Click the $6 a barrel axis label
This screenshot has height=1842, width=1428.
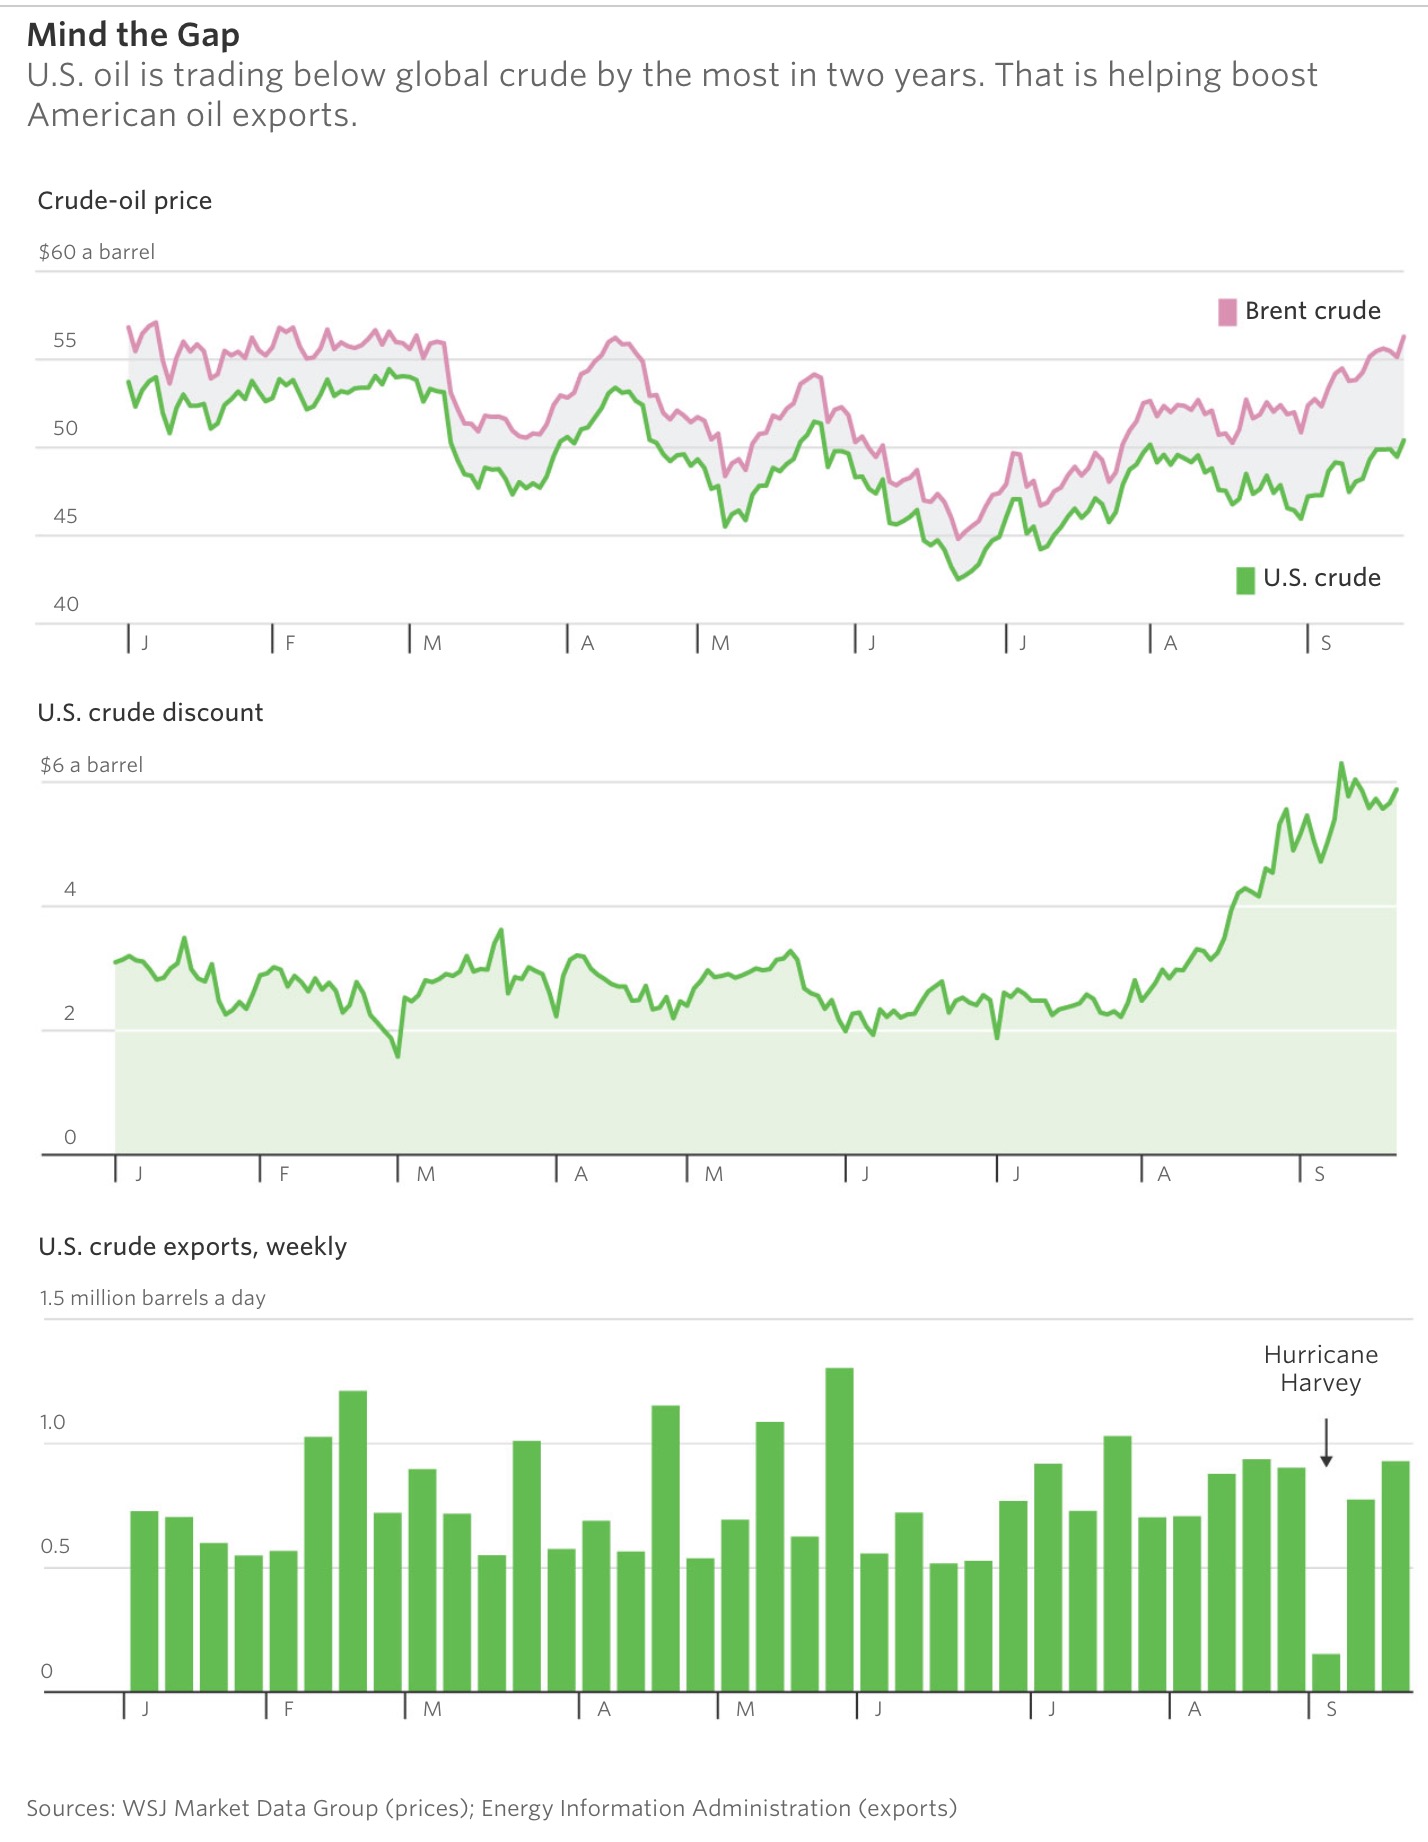[91, 765]
